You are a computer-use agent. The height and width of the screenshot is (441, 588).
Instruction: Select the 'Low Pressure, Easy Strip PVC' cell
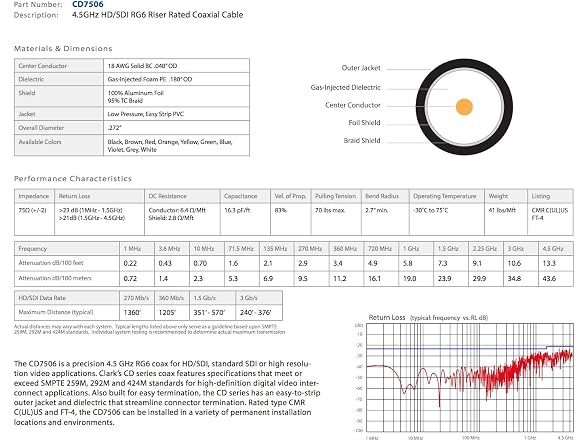(x=146, y=114)
